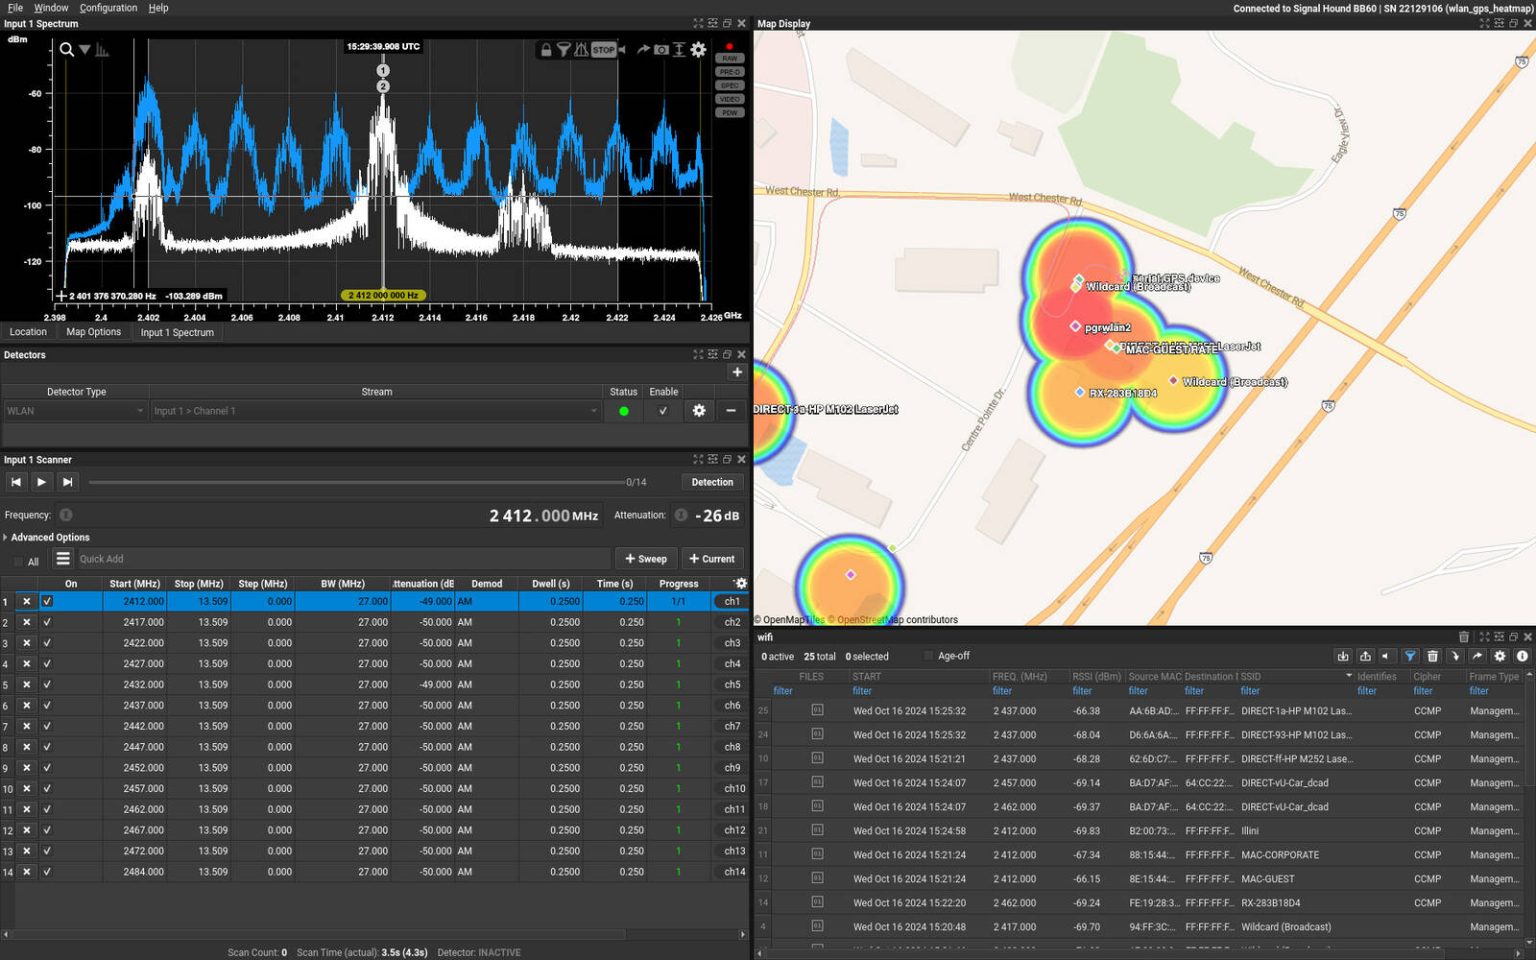Open the Configuration menu

coord(108,8)
